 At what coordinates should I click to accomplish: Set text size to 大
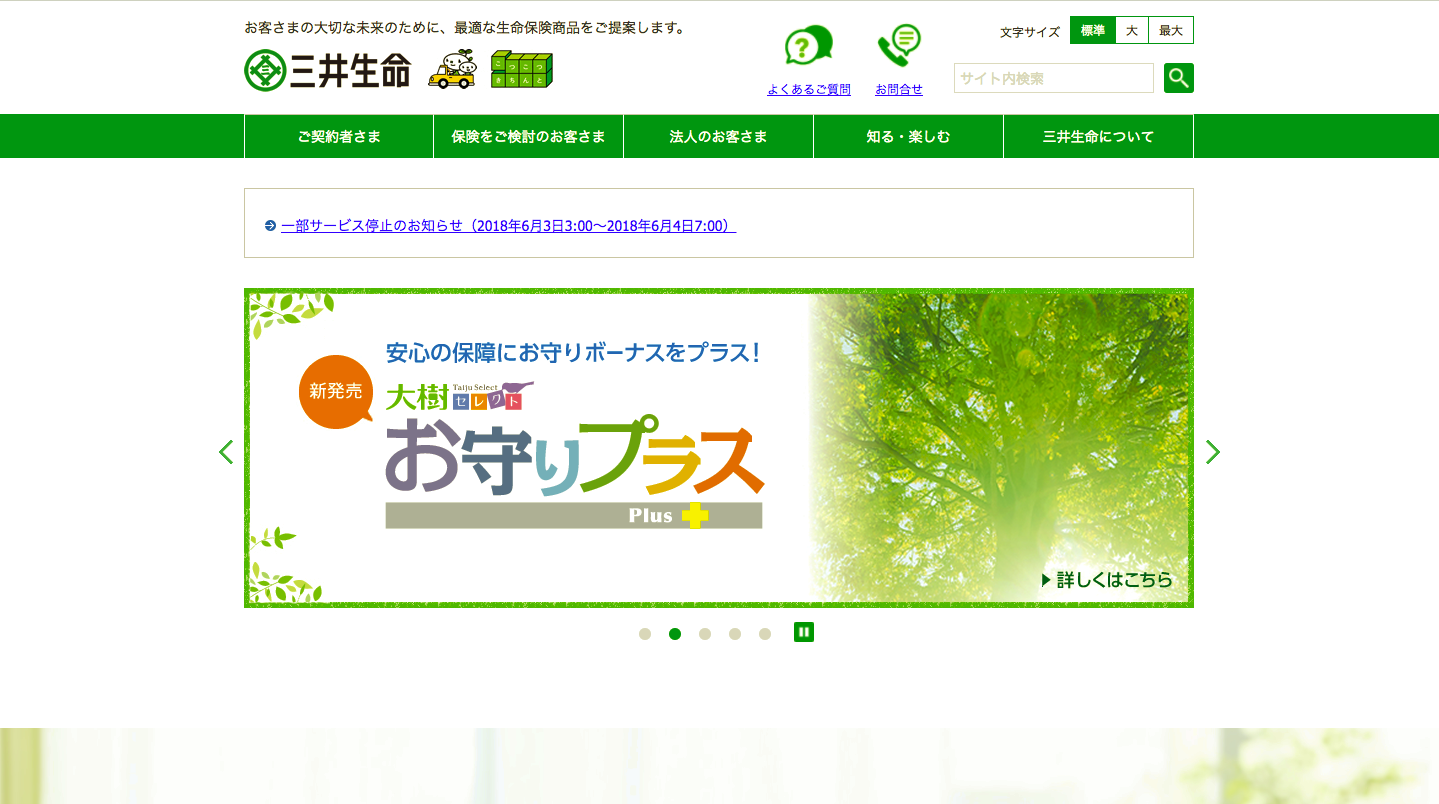(1131, 30)
